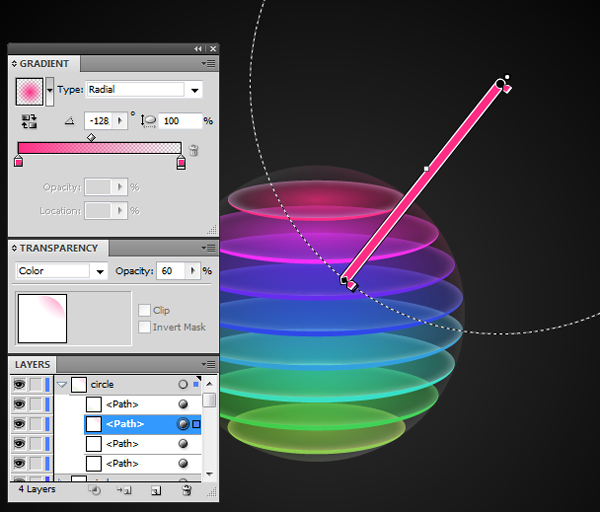Click target icon of first Path sublayer

pyautogui.click(x=183, y=404)
